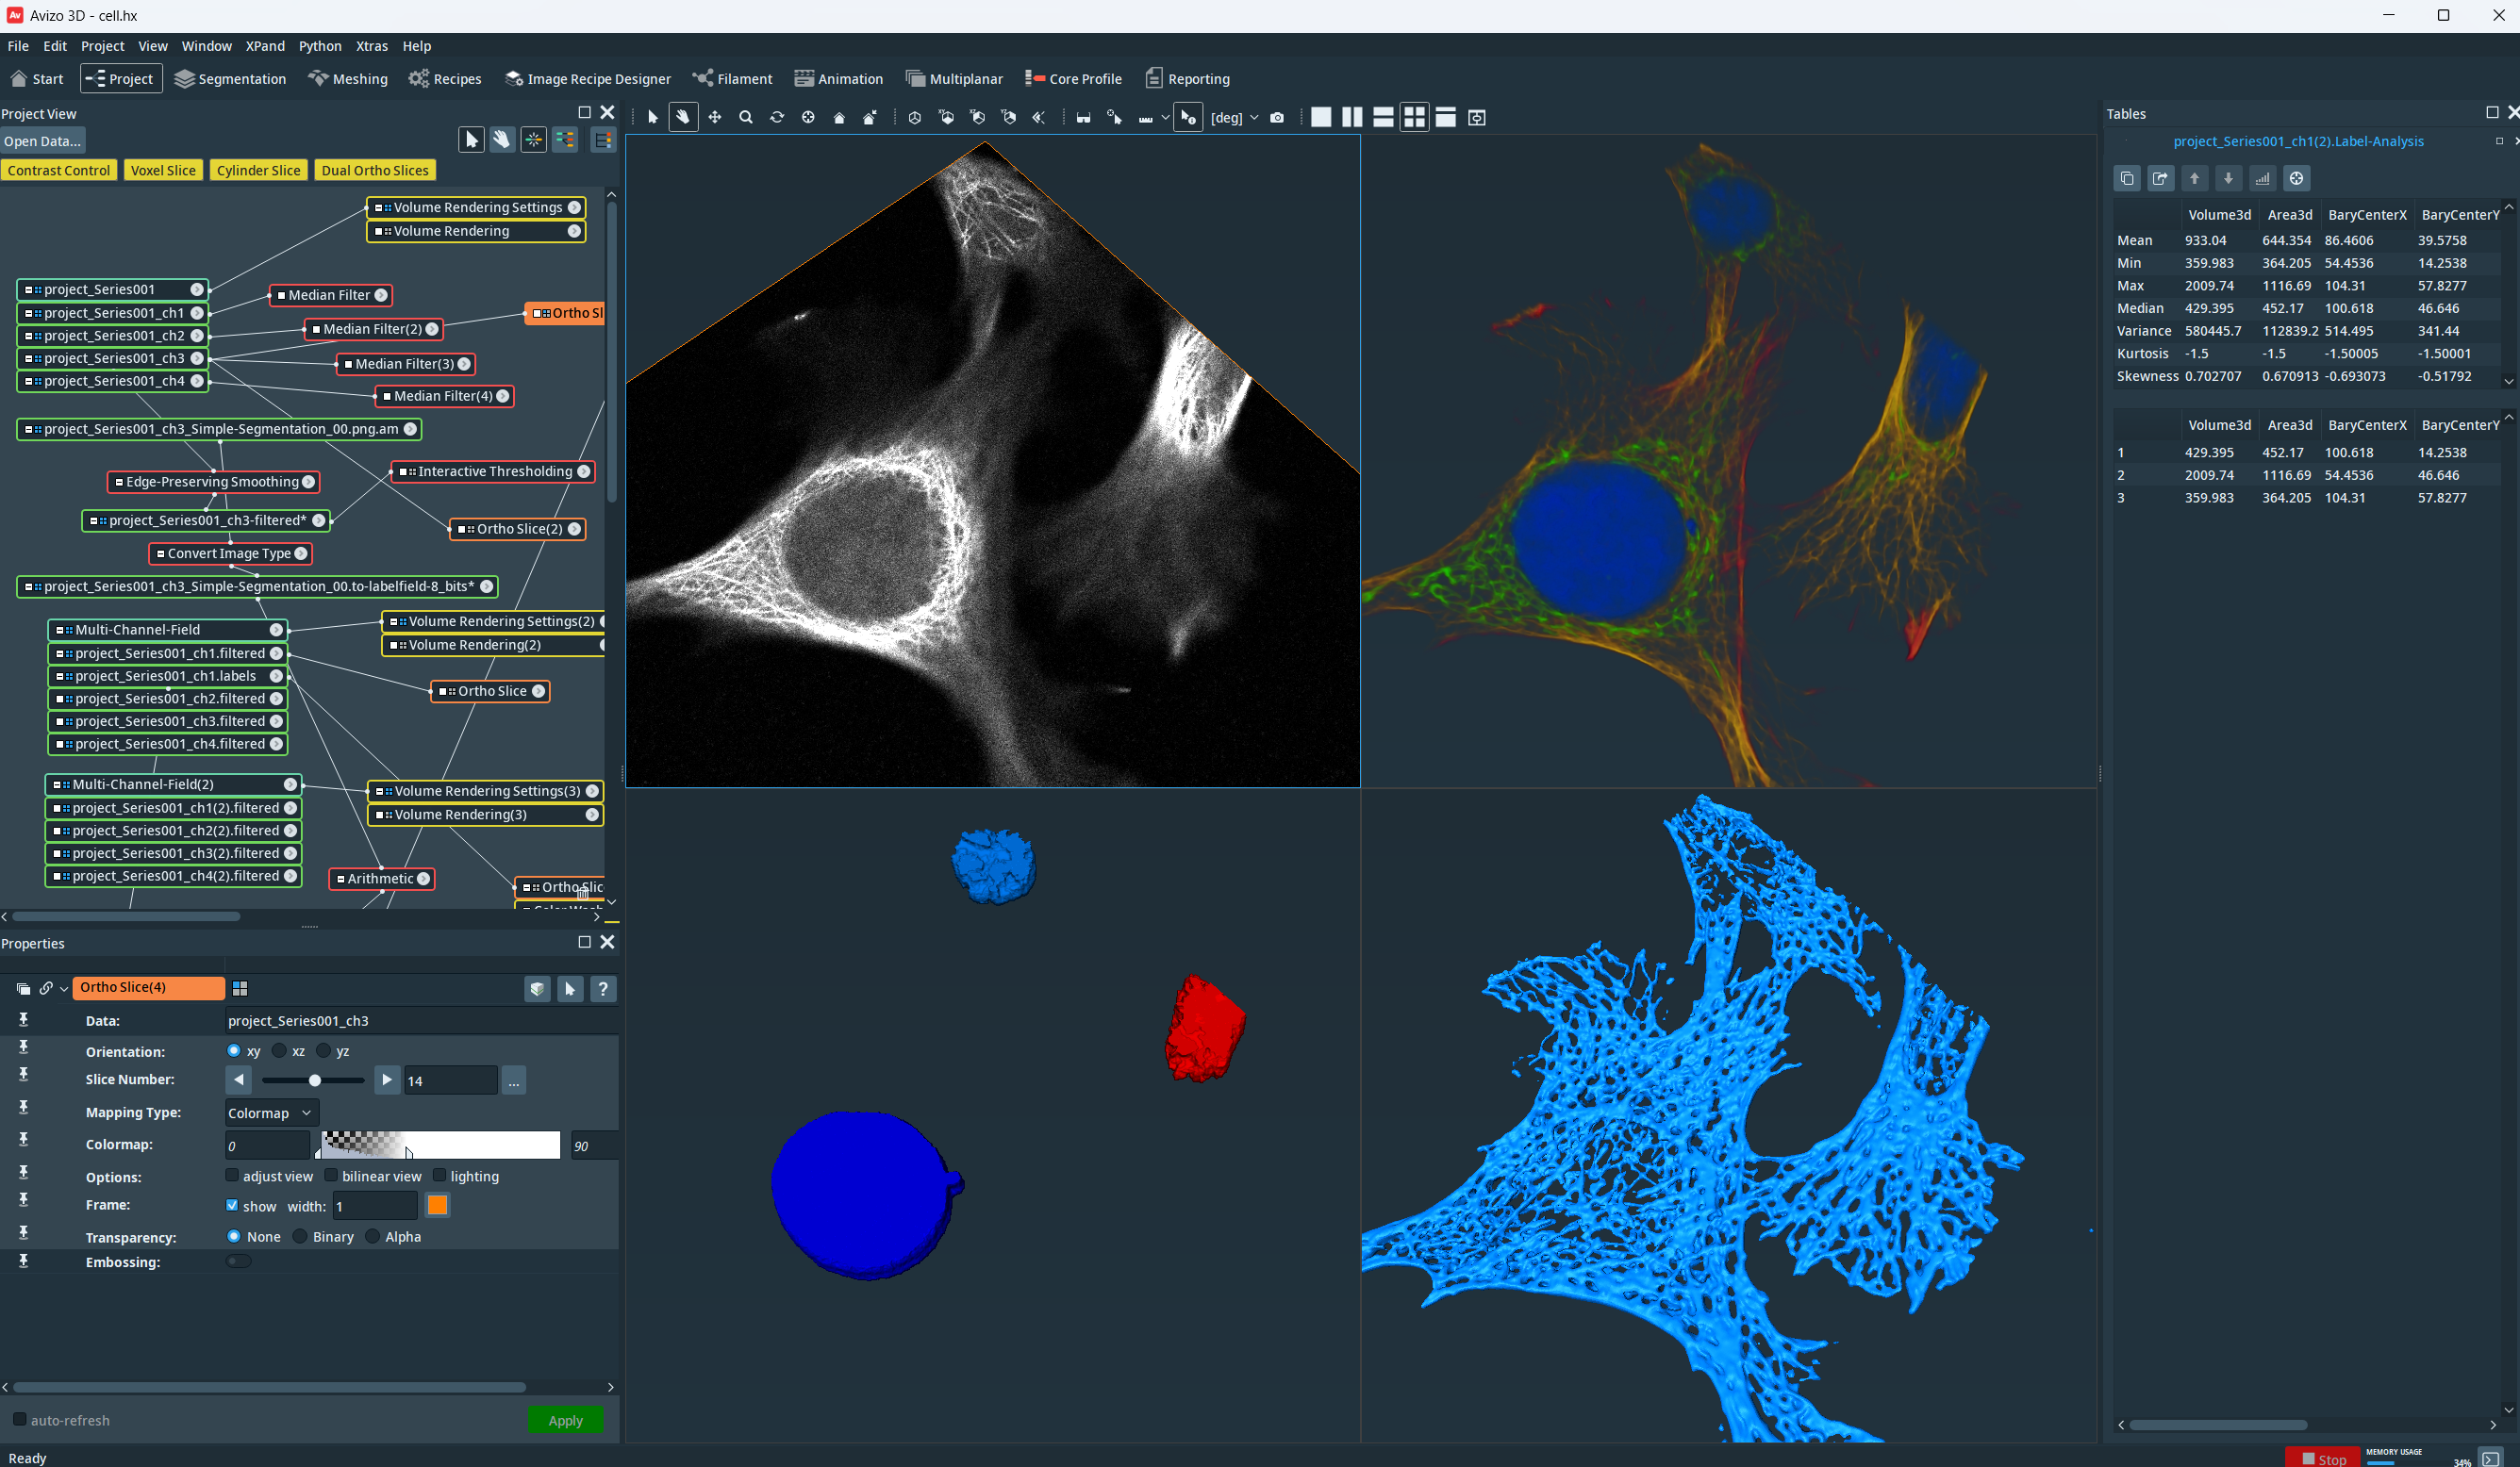
Task: Click the Open Data button
Action: point(42,141)
